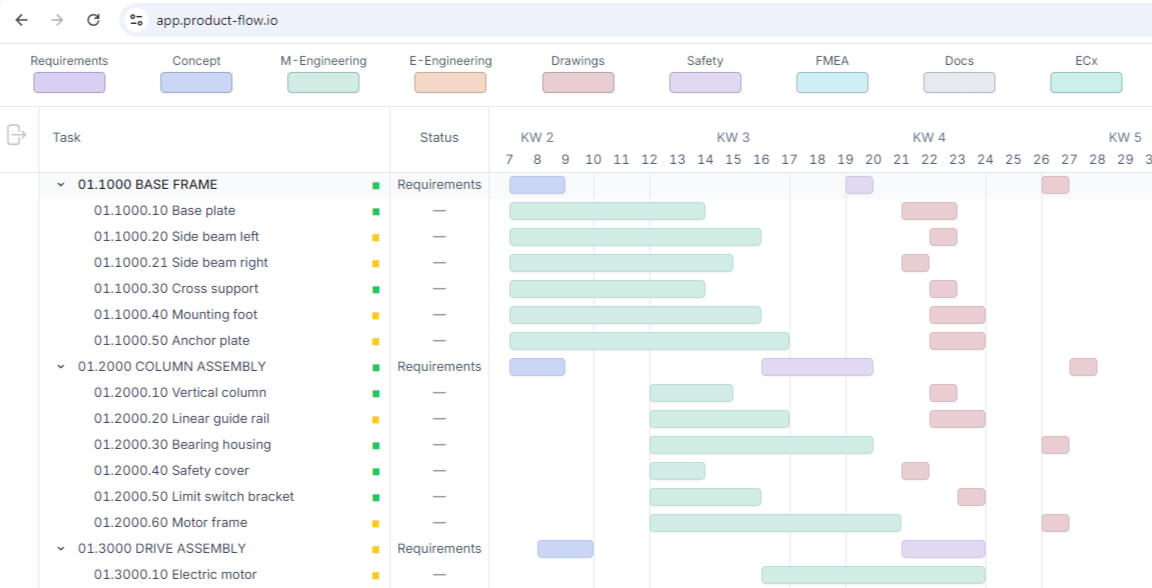1152x588 pixels.
Task: Click the collapse sidebar icon beside Task header
Action: coord(16,134)
